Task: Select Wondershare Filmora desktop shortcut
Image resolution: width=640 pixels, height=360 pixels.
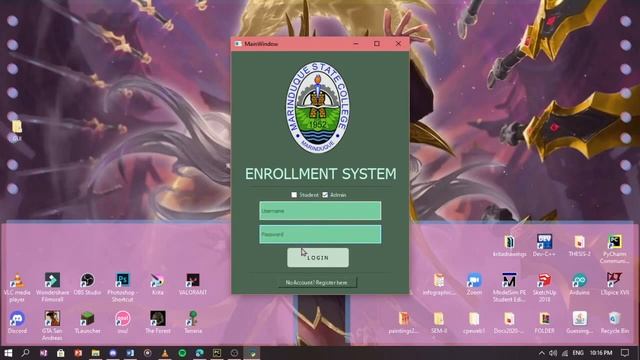Action: [x=52, y=287]
